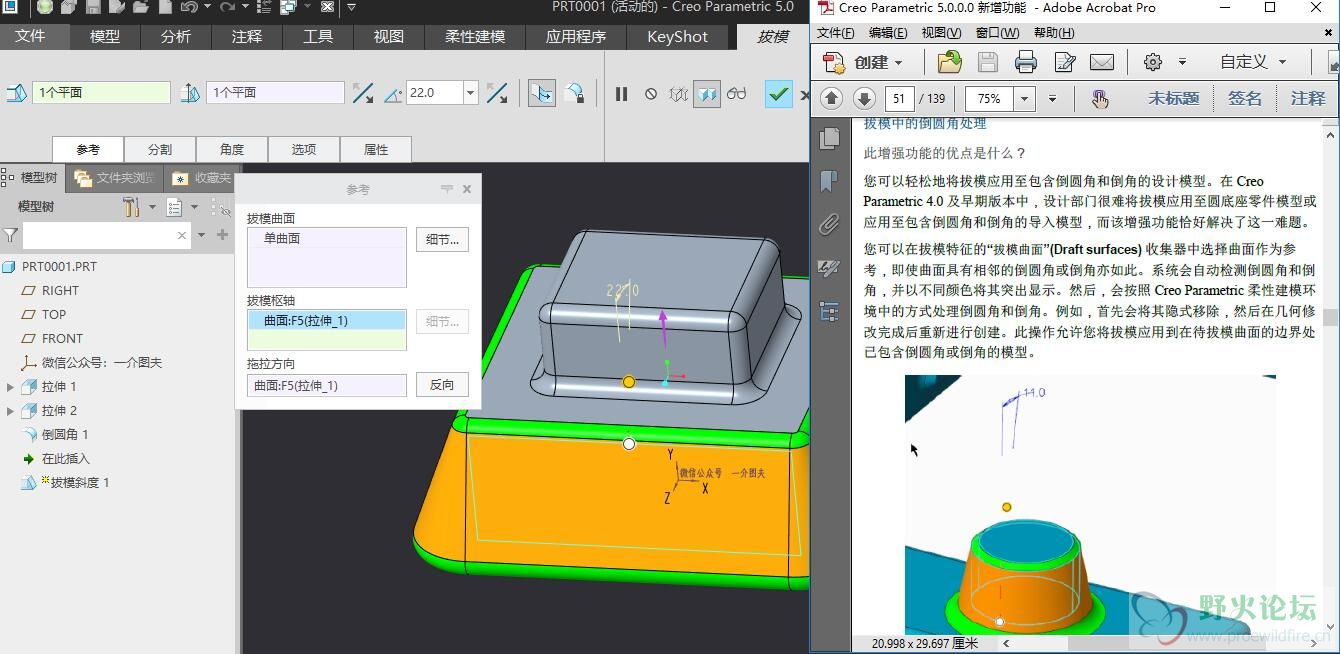This screenshot has width=1340, height=654.
Task: Switch to the 文件夹浏览器 navigator tab
Action: [x=115, y=178]
